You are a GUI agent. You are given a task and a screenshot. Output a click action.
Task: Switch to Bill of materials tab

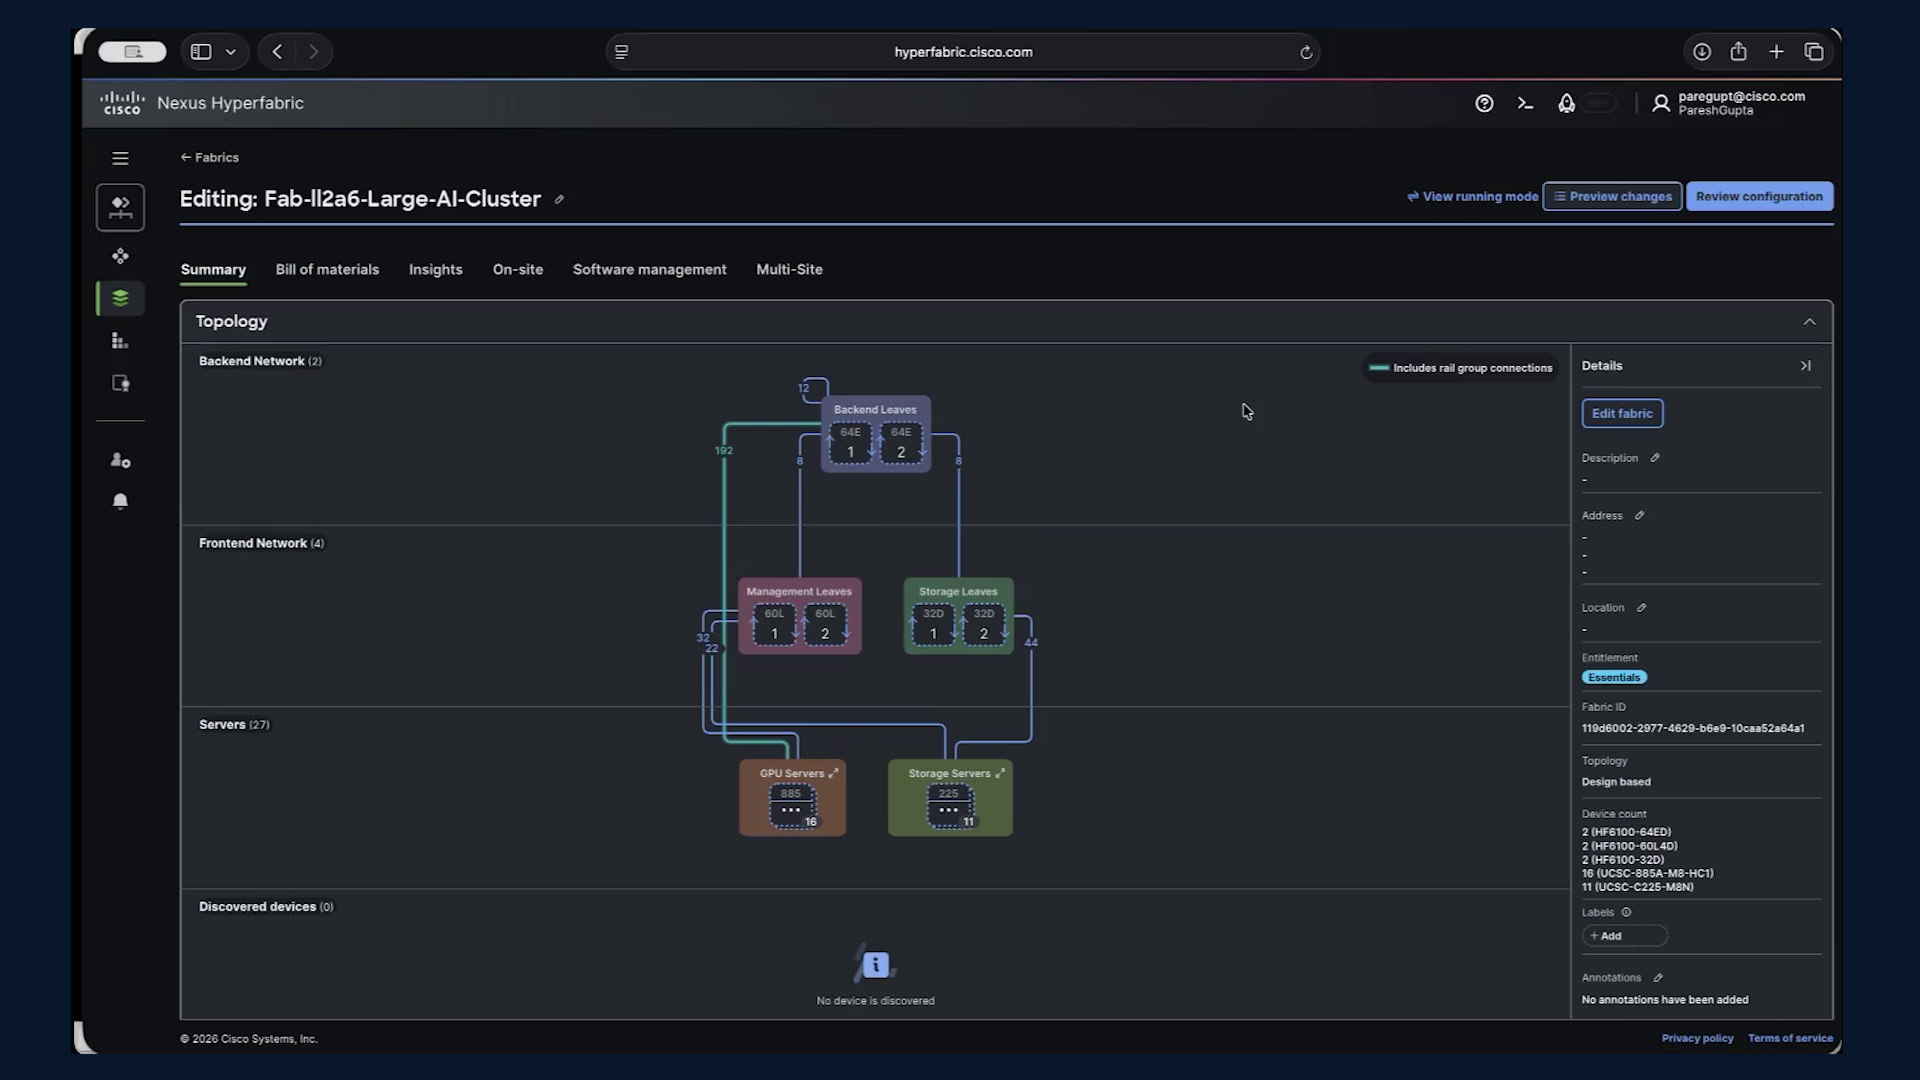[327, 270]
